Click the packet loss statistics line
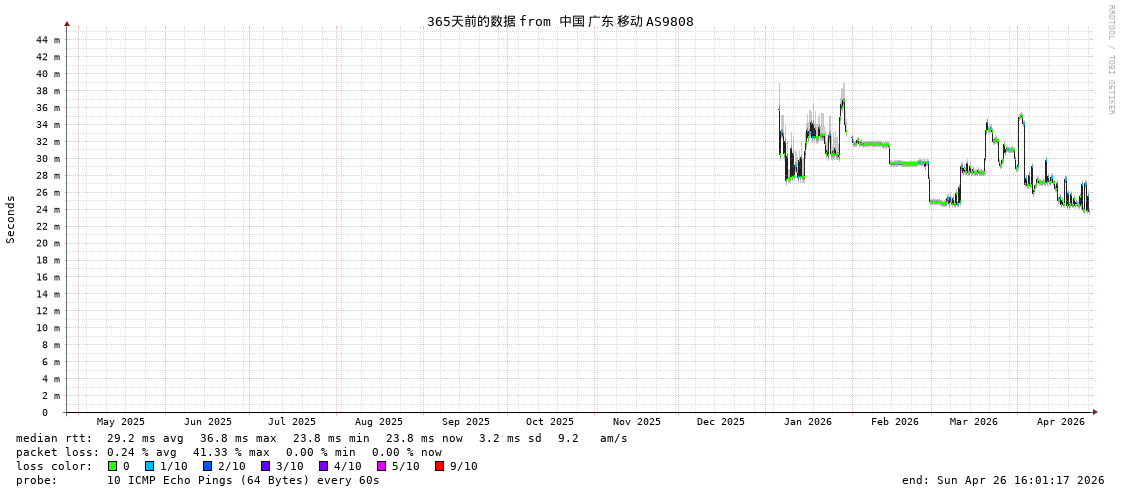 coord(228,452)
